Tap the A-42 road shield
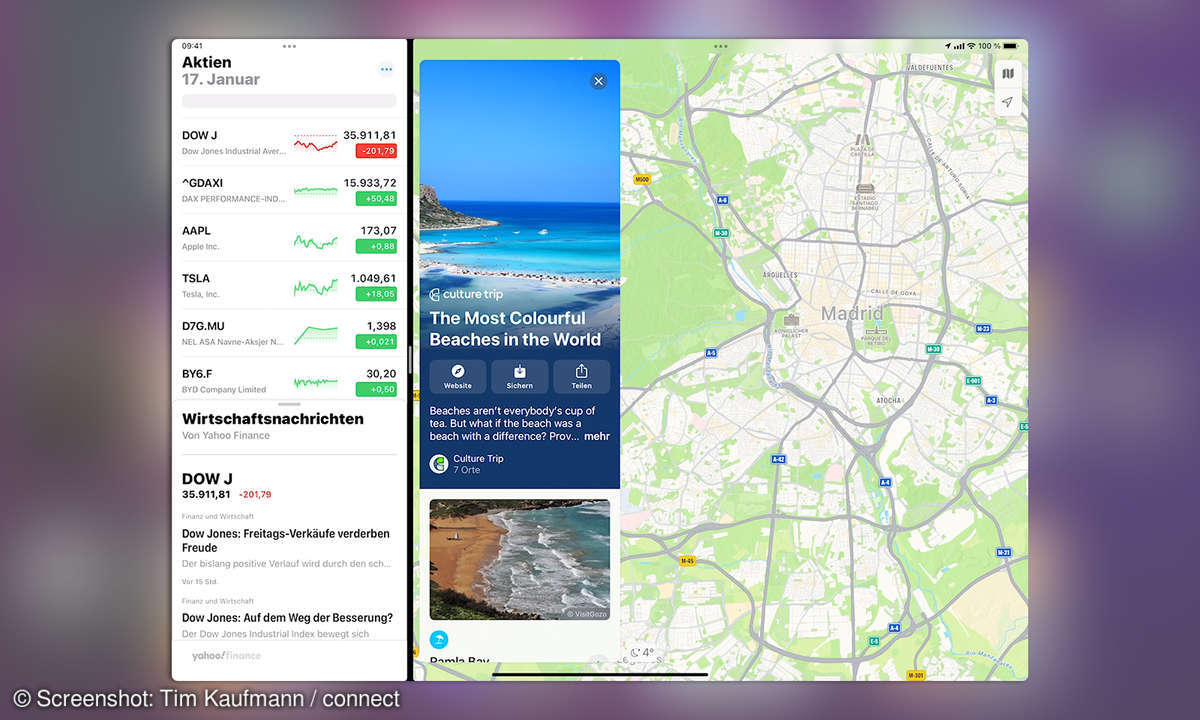Screen dimensions: 1200x720 (779, 459)
